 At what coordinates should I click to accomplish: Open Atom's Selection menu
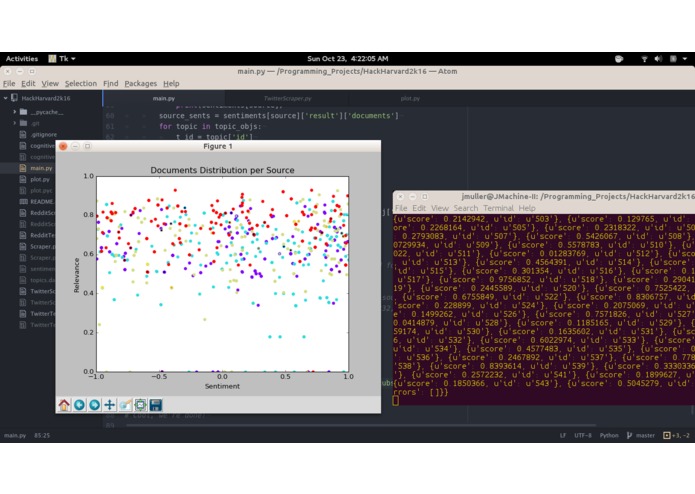81,83
